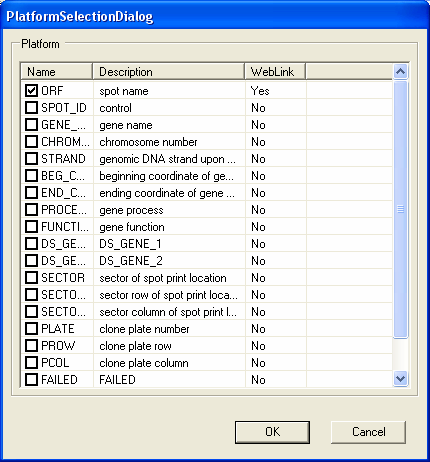The width and height of the screenshot is (430, 462).
Task: Enable the gene process row checkbox
Action: [31, 210]
